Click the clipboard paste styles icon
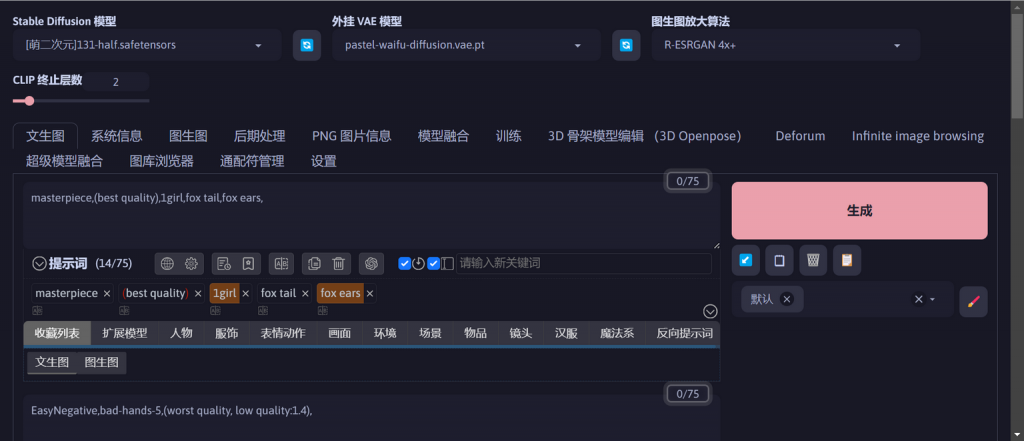Image resolution: width=1024 pixels, height=441 pixels. click(846, 261)
